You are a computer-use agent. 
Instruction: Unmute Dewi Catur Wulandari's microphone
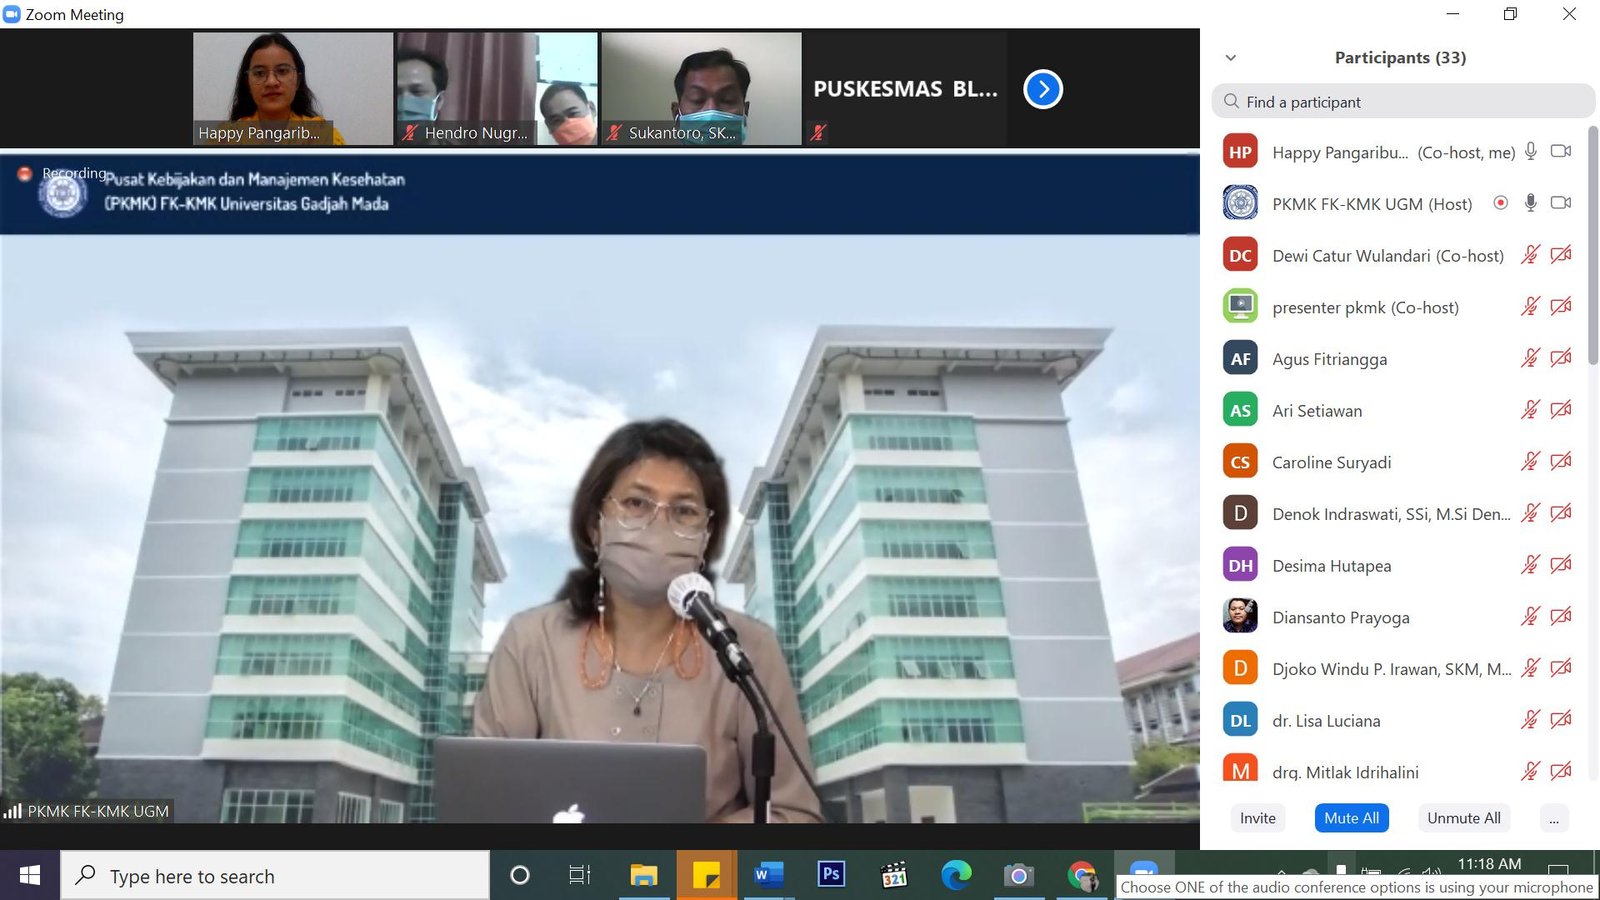point(1530,255)
